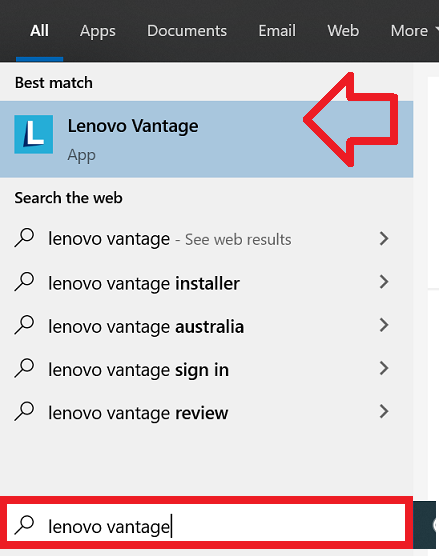The width and height of the screenshot is (439, 556).
Task: Click magnifier icon beside 'lenovo vantage australia'
Action: (x=24, y=326)
